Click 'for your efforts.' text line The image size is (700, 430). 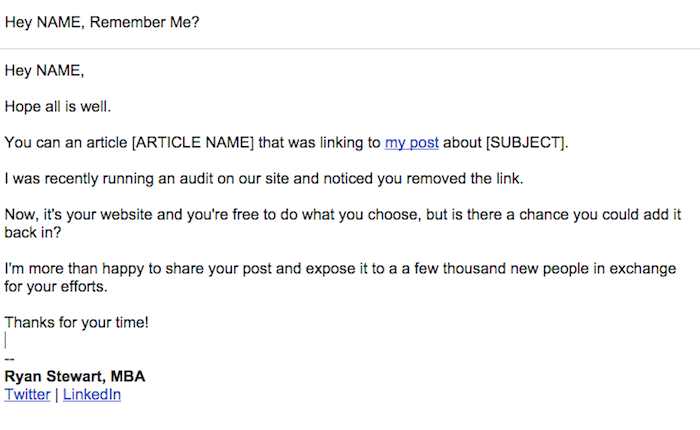point(56,286)
